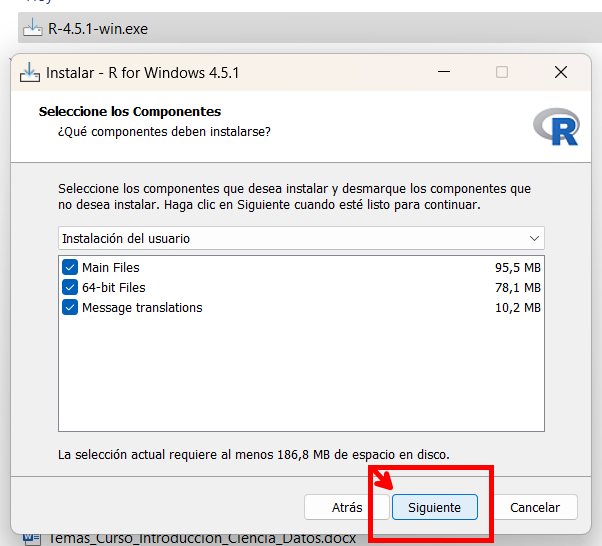Toggle the 64-bit Files checkbox
The image size is (602, 546).
pos(70,287)
